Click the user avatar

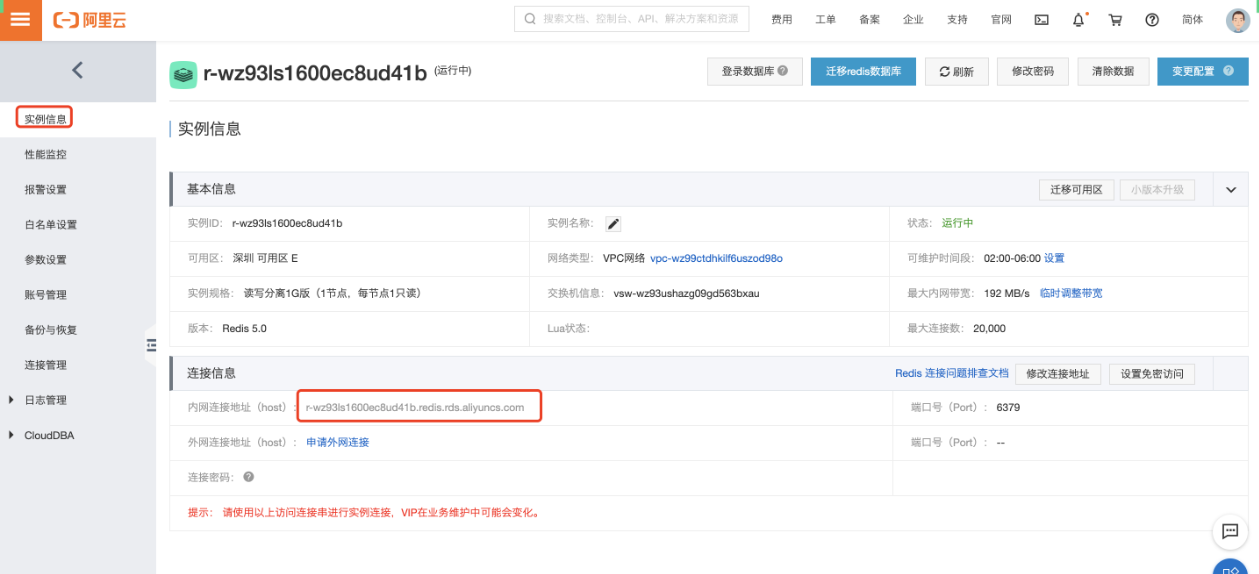point(1237,20)
